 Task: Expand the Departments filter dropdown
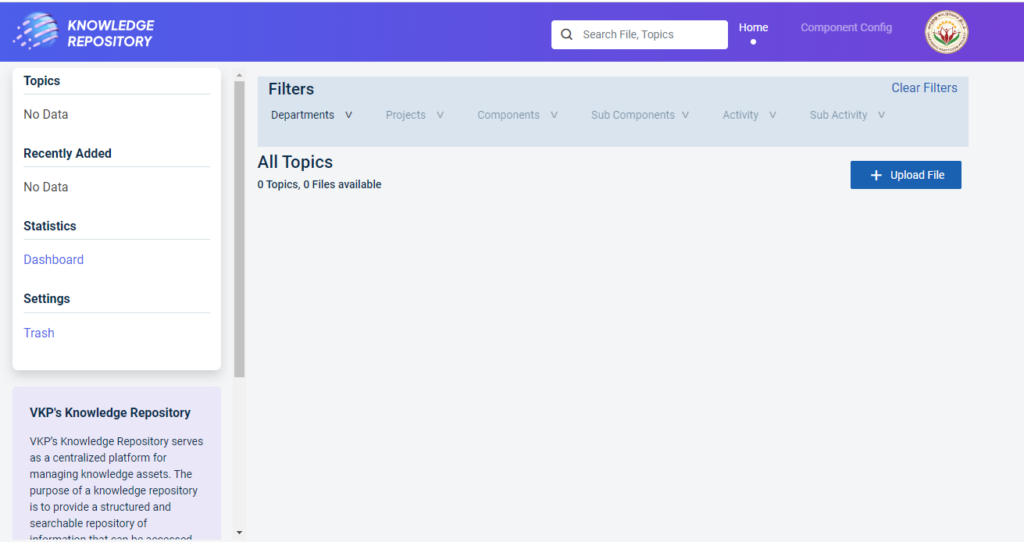pyautogui.click(x=311, y=115)
